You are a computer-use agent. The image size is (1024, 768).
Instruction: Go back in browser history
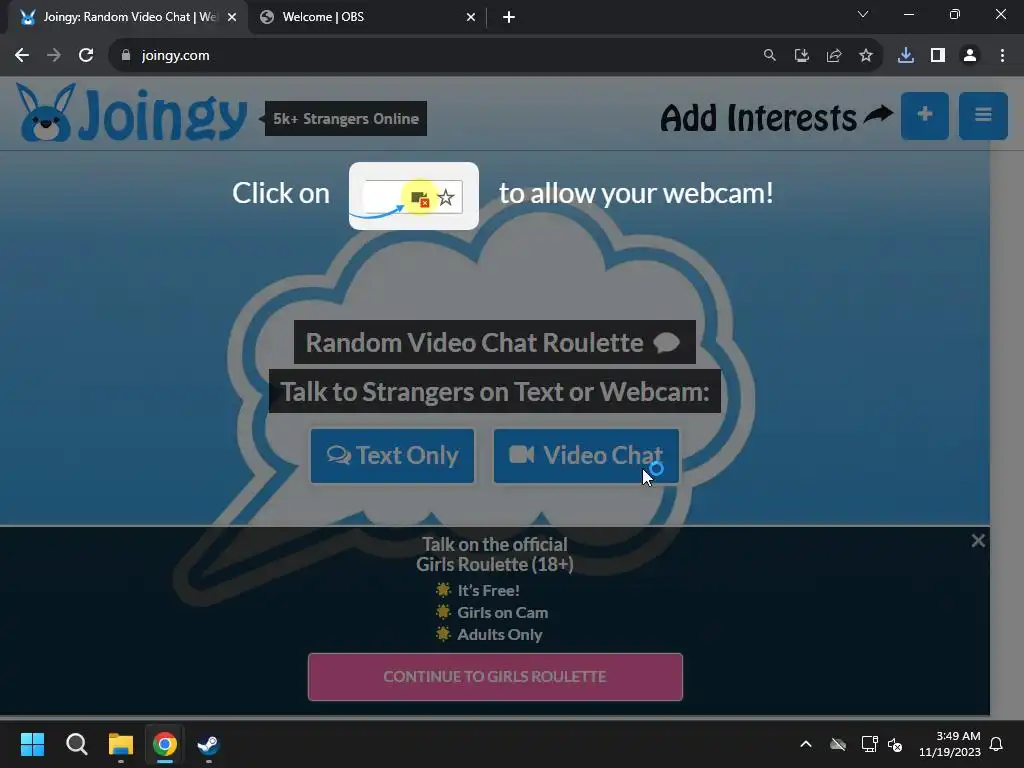pyautogui.click(x=22, y=56)
